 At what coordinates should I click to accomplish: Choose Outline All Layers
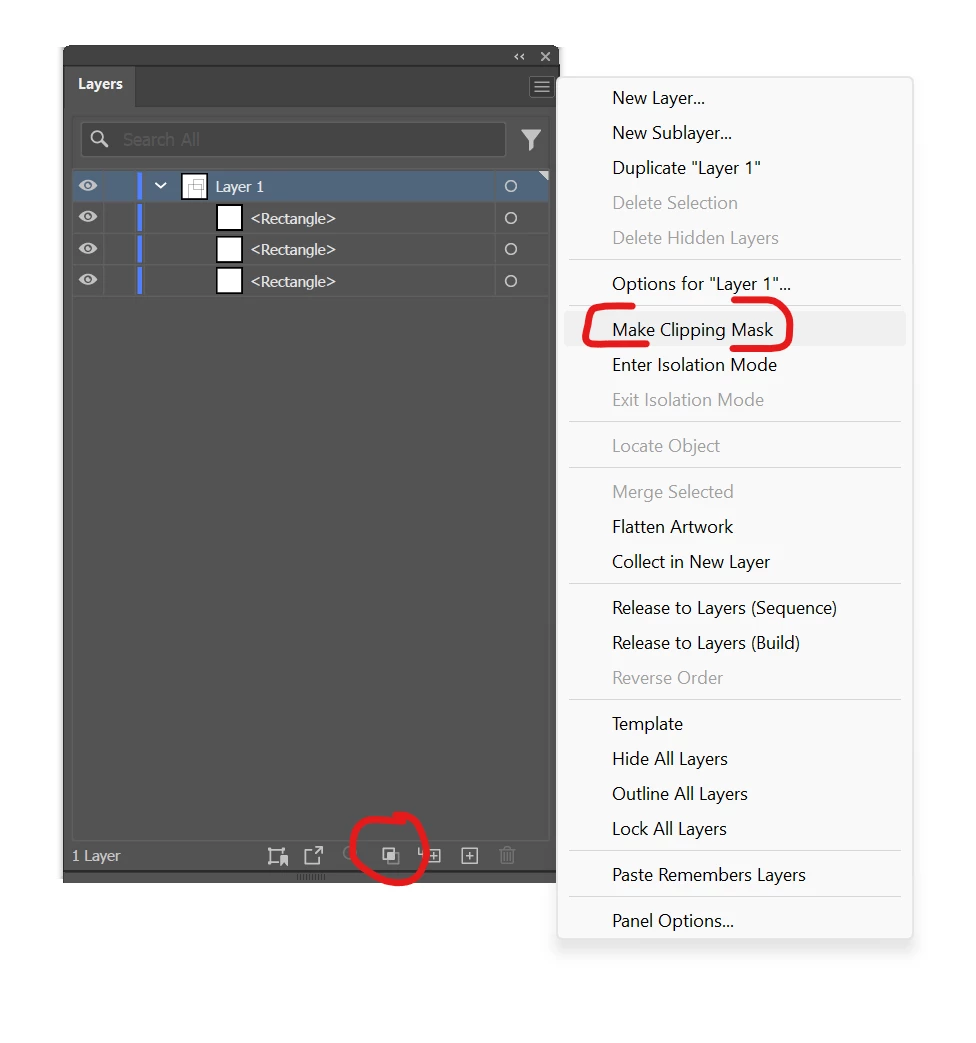point(680,794)
